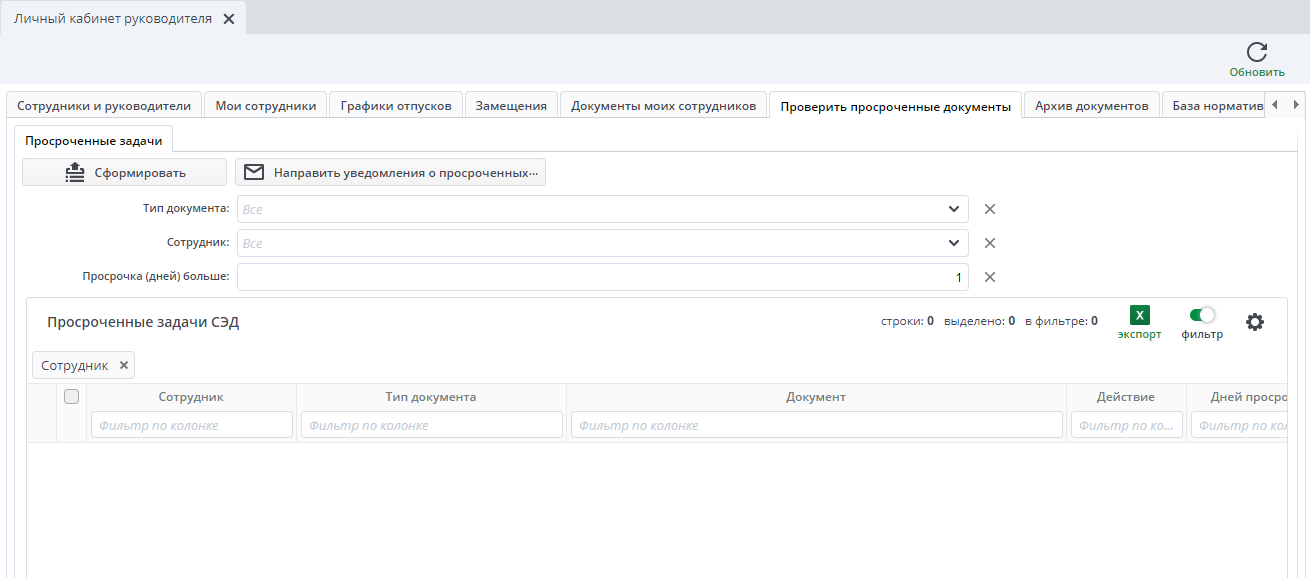Export table via Excel экспорт icon
Image resolution: width=1310 pixels, height=578 pixels.
(x=1139, y=315)
